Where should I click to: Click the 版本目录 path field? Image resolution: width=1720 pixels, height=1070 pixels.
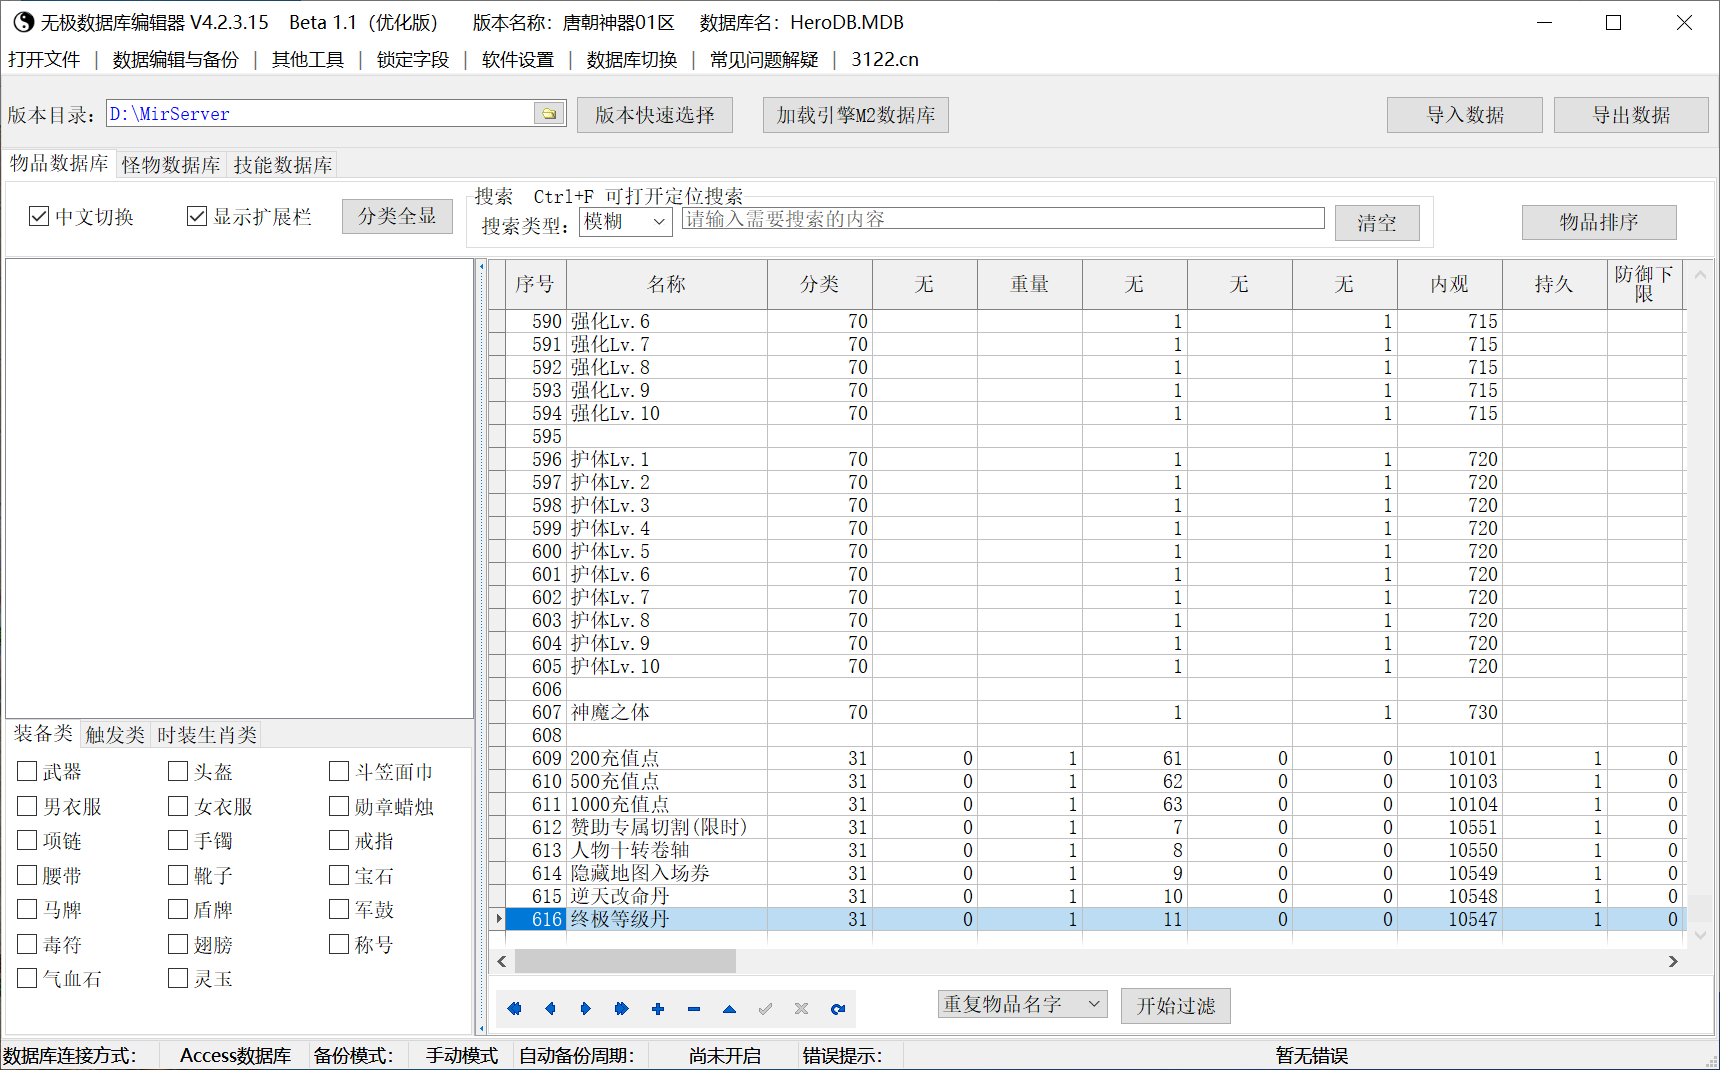click(321, 114)
